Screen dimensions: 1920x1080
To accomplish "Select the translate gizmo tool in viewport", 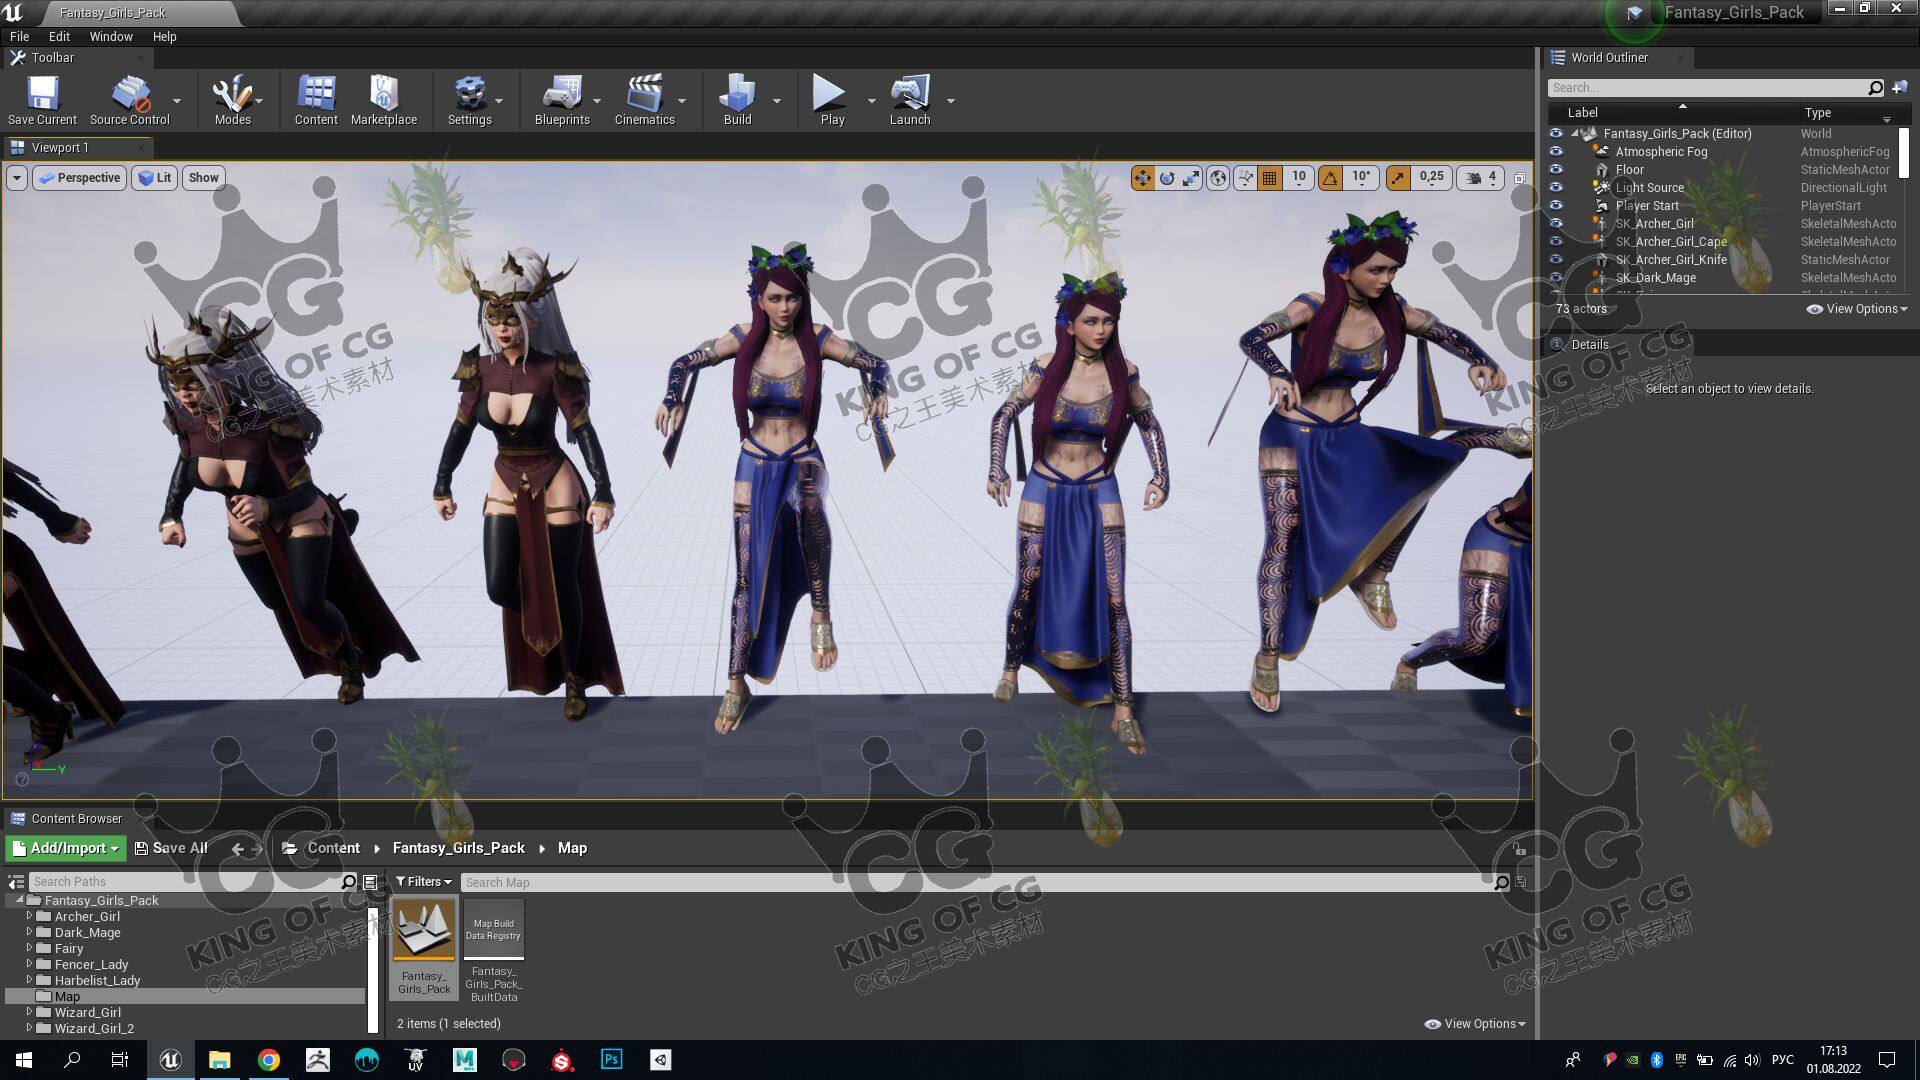I will coord(1142,178).
